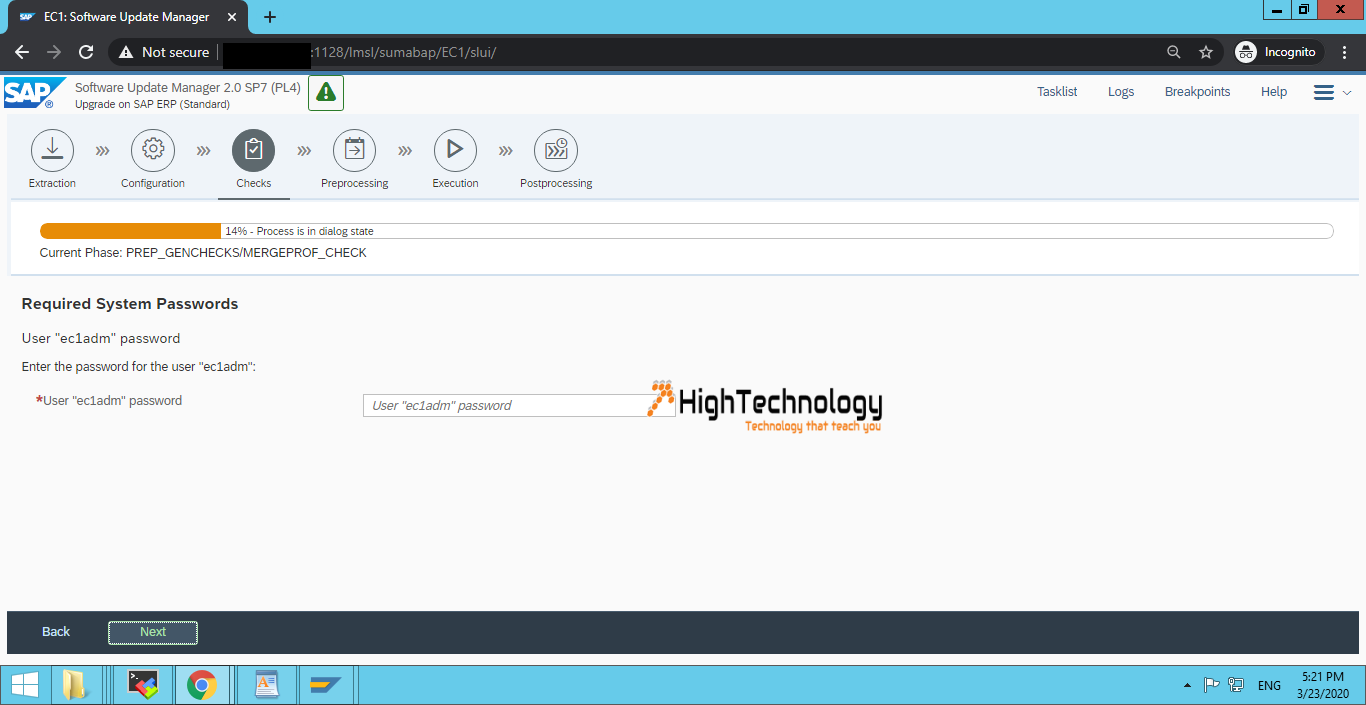Open the Windows Start menu

24,685
